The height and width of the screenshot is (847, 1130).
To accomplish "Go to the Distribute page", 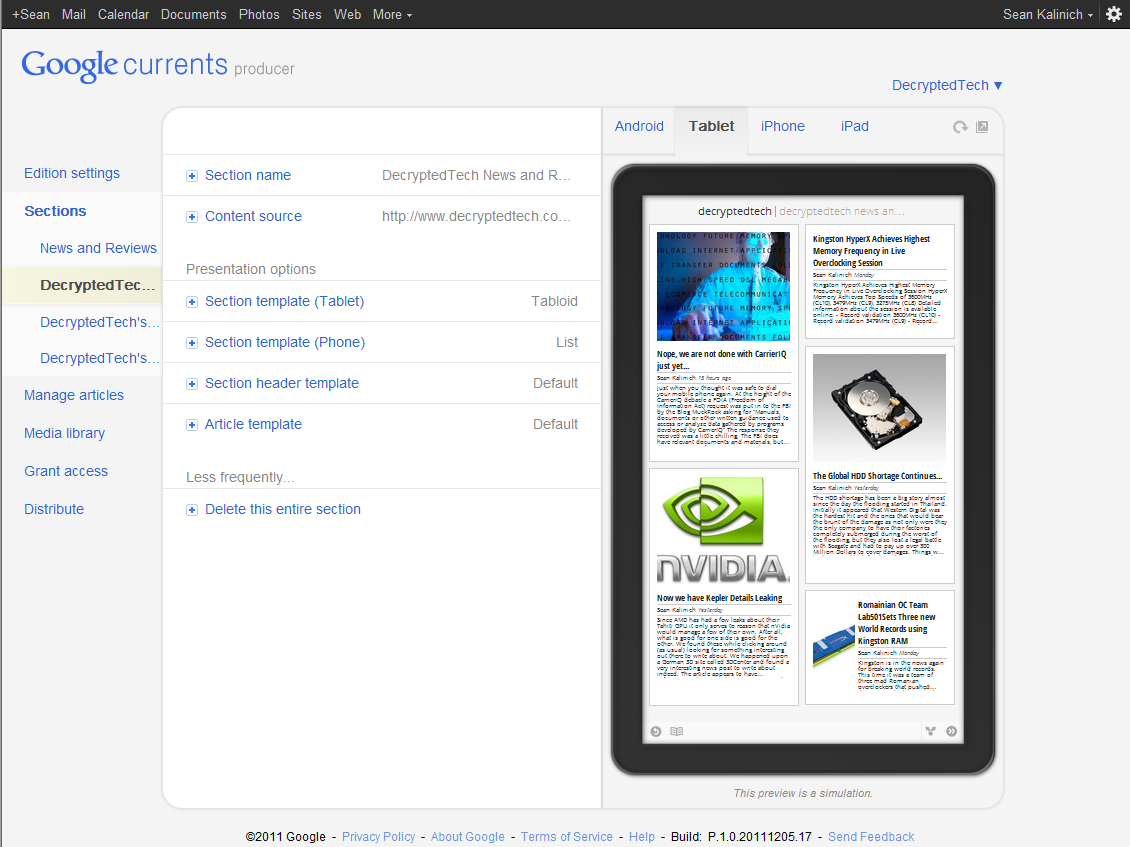I will pos(54,509).
